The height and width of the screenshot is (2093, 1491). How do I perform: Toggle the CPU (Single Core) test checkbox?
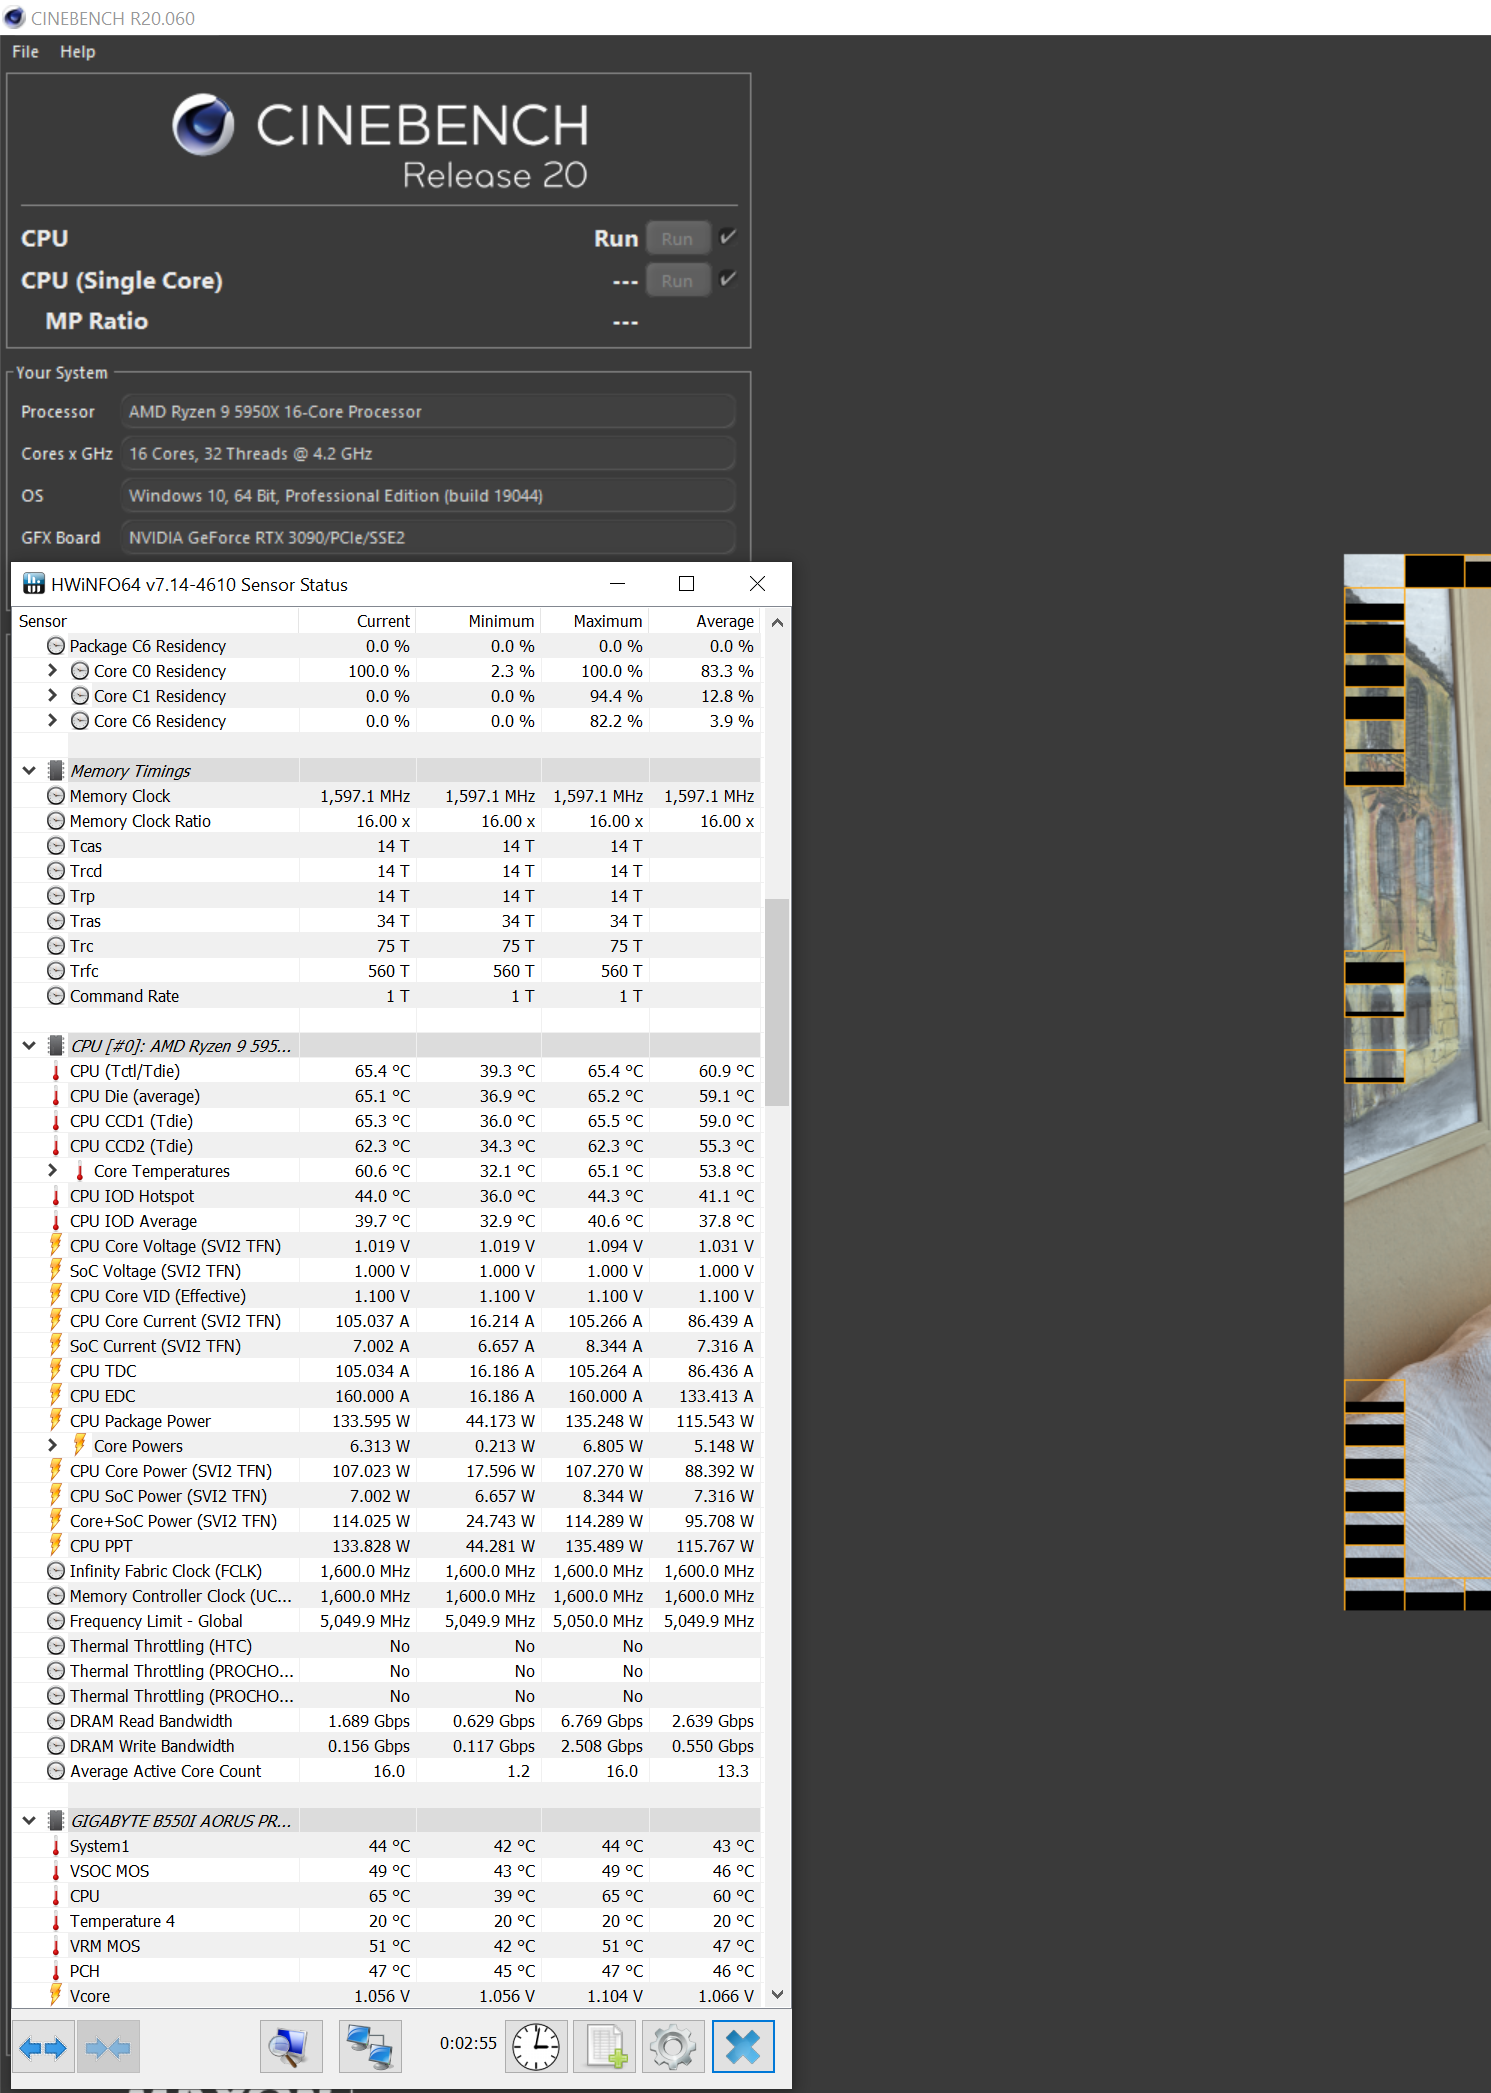(x=728, y=279)
